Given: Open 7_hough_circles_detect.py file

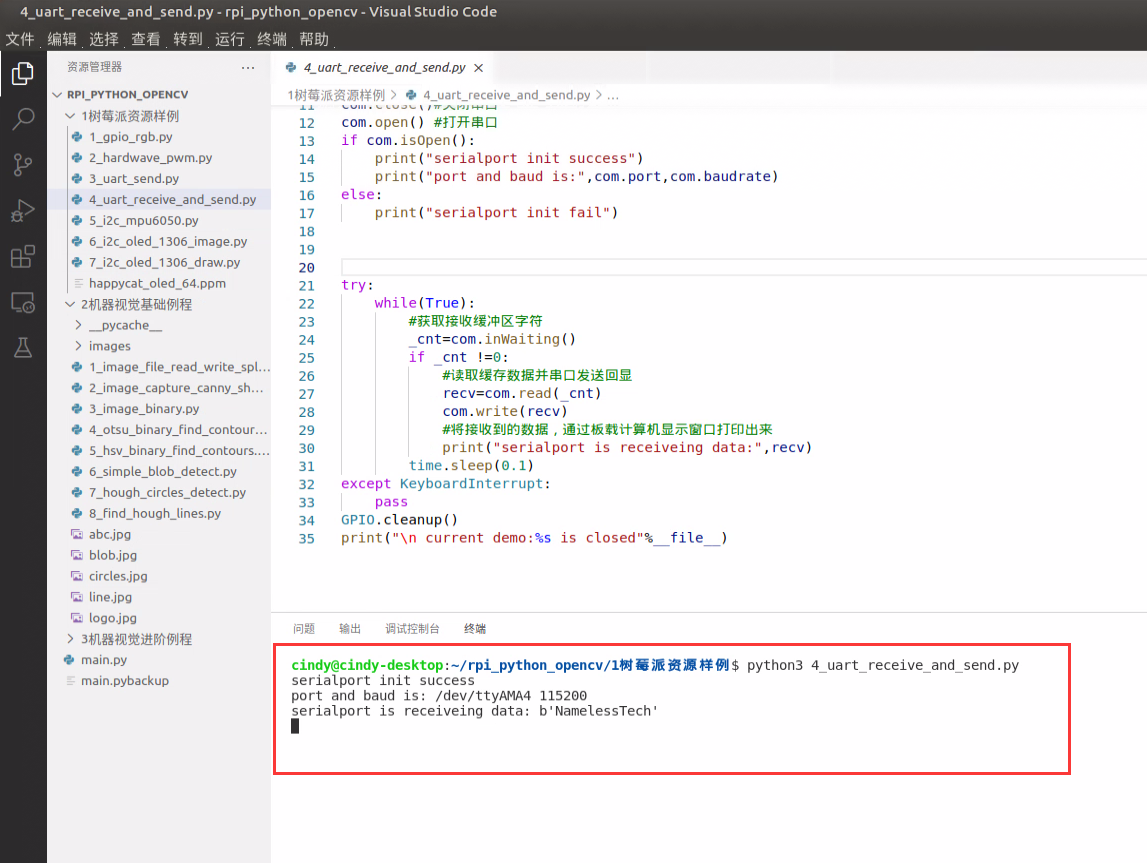Looking at the screenshot, I should coord(168,493).
